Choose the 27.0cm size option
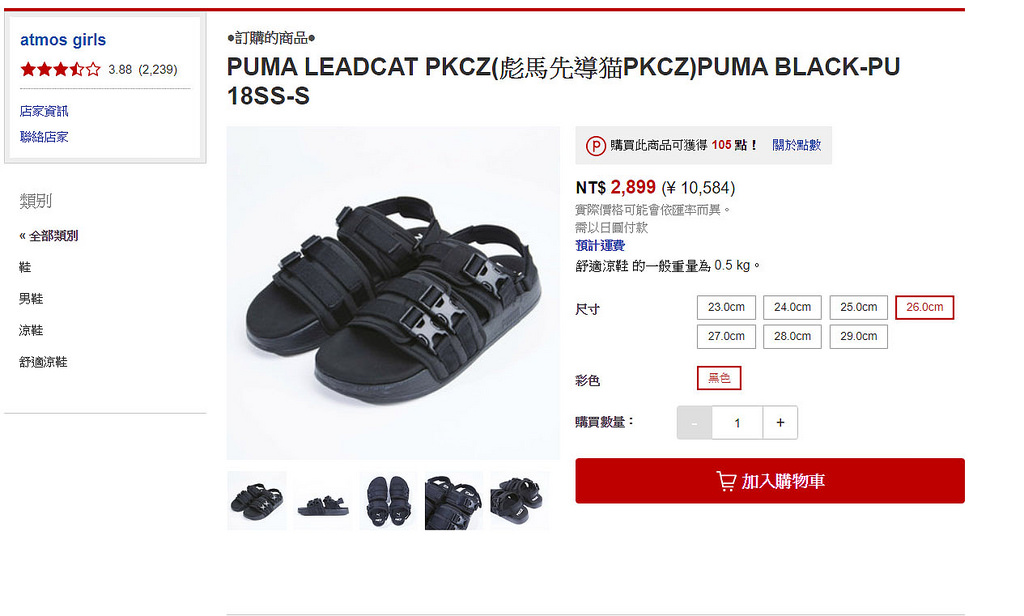The width and height of the screenshot is (1024, 616). tap(726, 336)
